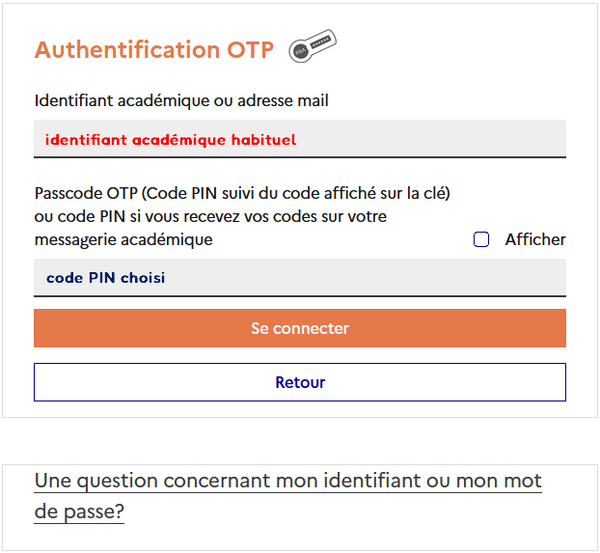Click the Retour button
Viewport: 600px width, 553px height.
click(300, 382)
